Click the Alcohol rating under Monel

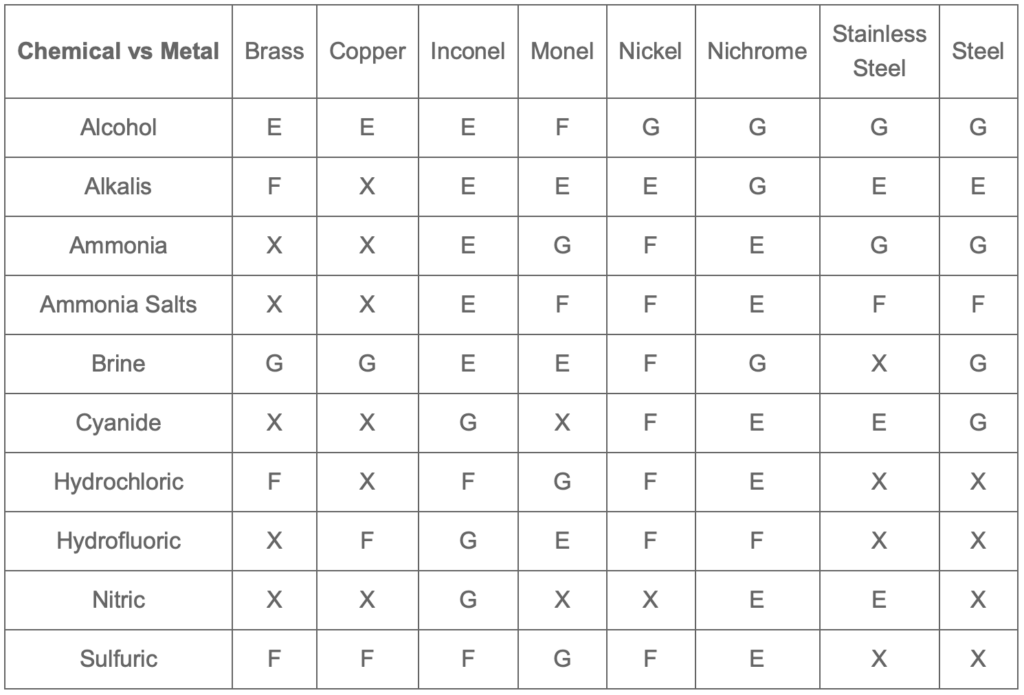point(562,127)
